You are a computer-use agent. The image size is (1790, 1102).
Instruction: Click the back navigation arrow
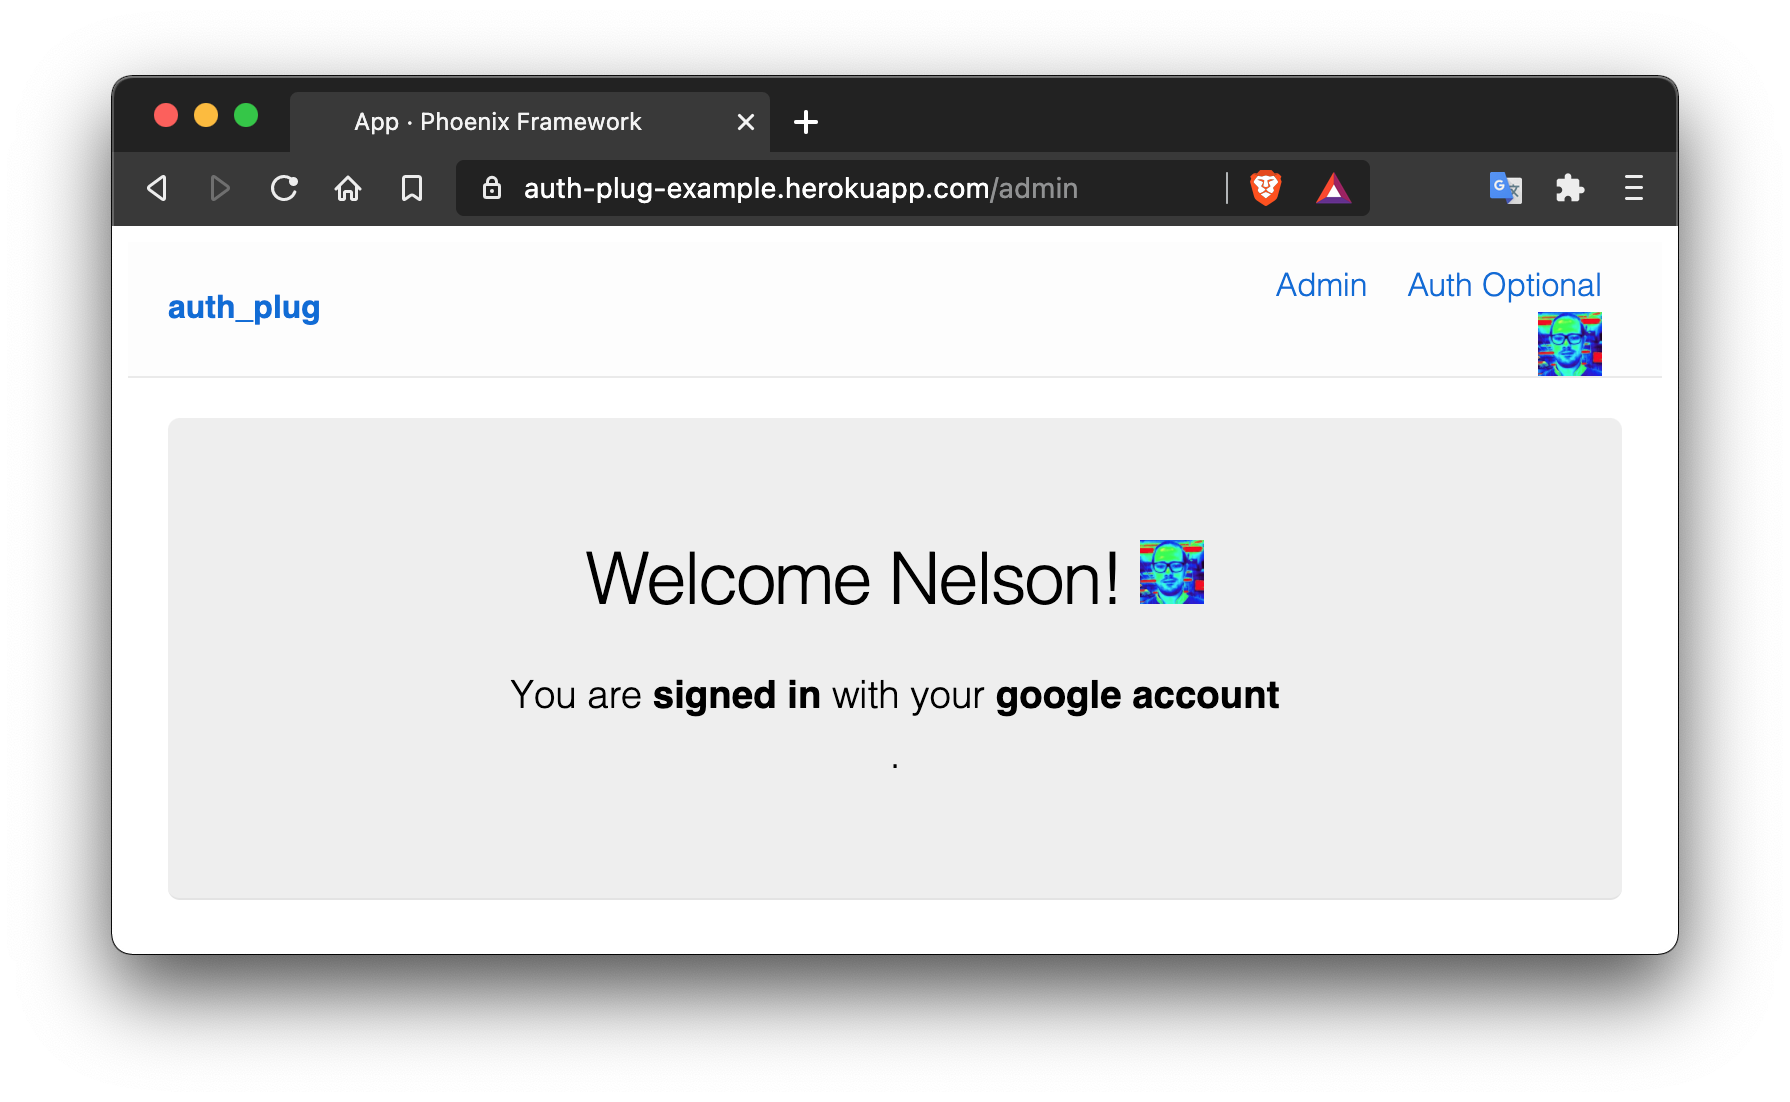coord(157,188)
